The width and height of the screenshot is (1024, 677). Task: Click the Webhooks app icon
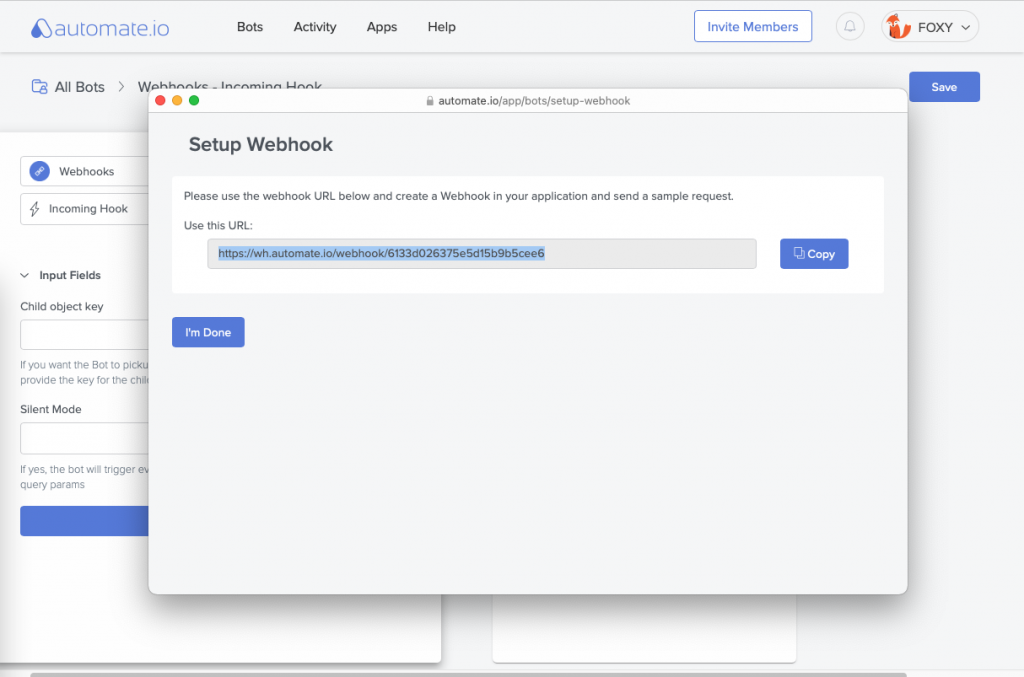[40, 171]
